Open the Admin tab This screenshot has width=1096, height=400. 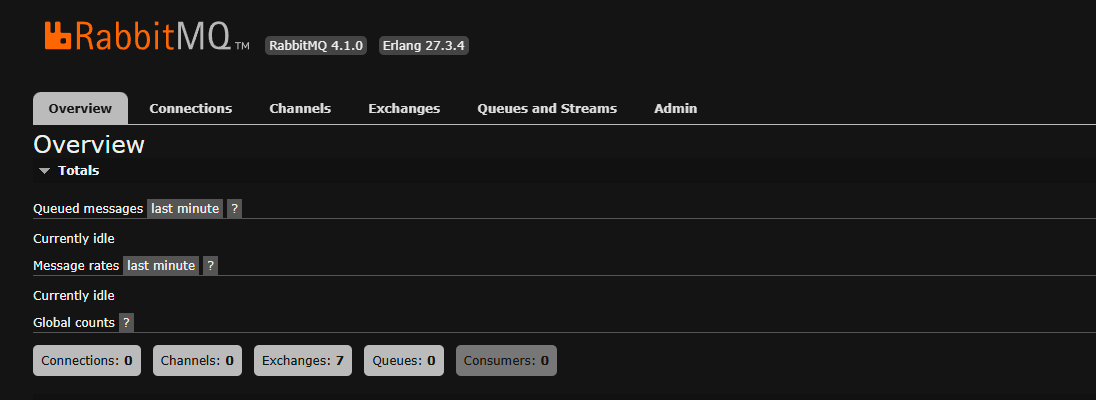coord(675,108)
